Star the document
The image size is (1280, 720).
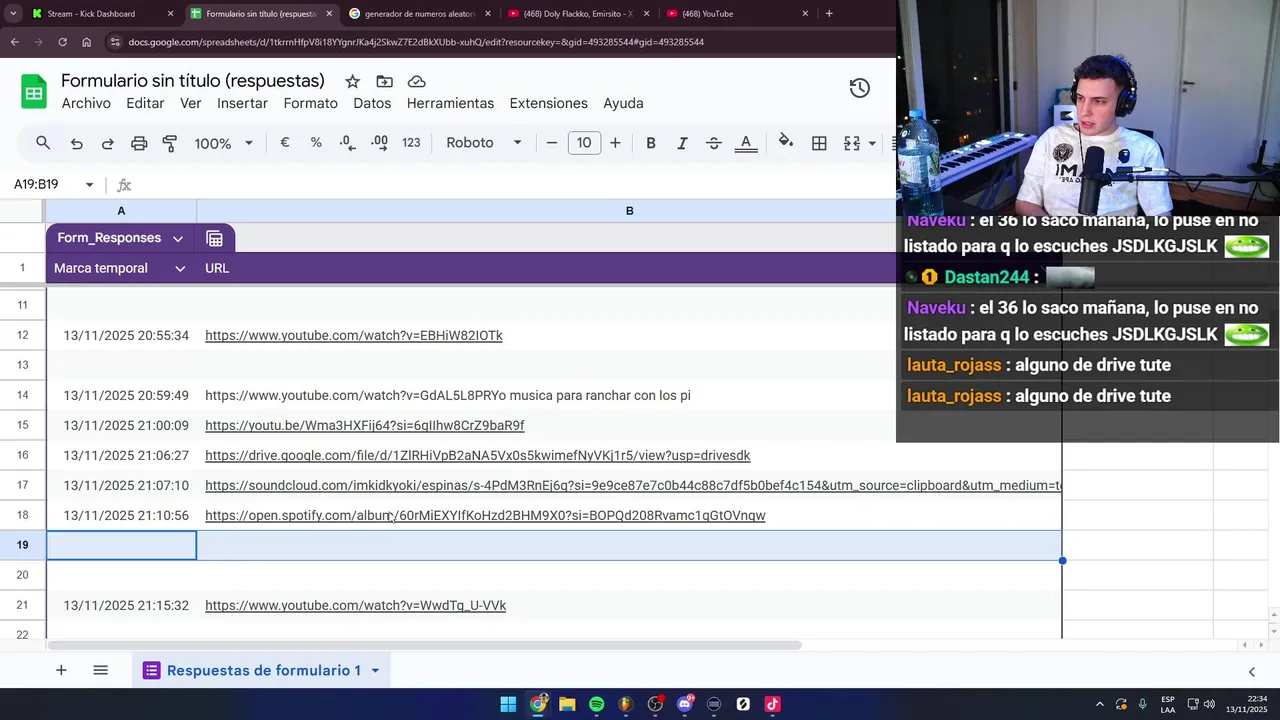click(x=352, y=82)
